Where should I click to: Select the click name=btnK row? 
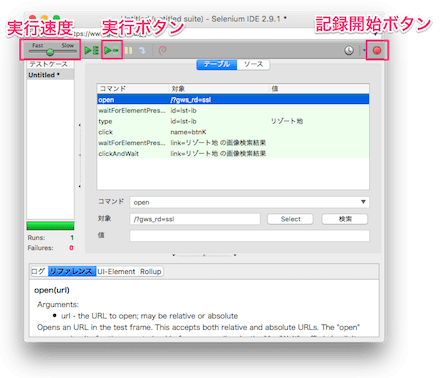pos(233,132)
